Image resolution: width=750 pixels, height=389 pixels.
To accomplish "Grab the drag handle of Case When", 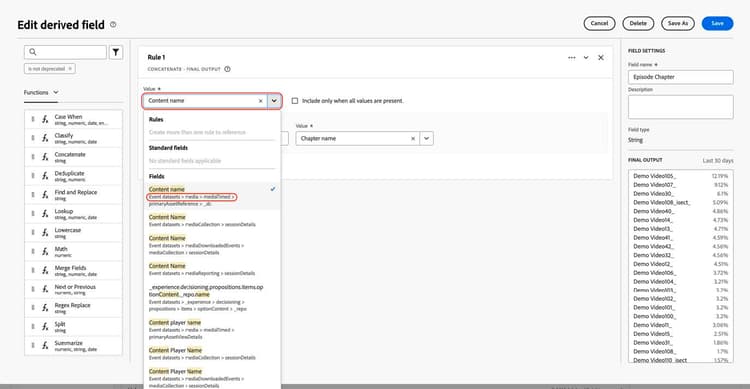I will pyautogui.click(x=33, y=119).
